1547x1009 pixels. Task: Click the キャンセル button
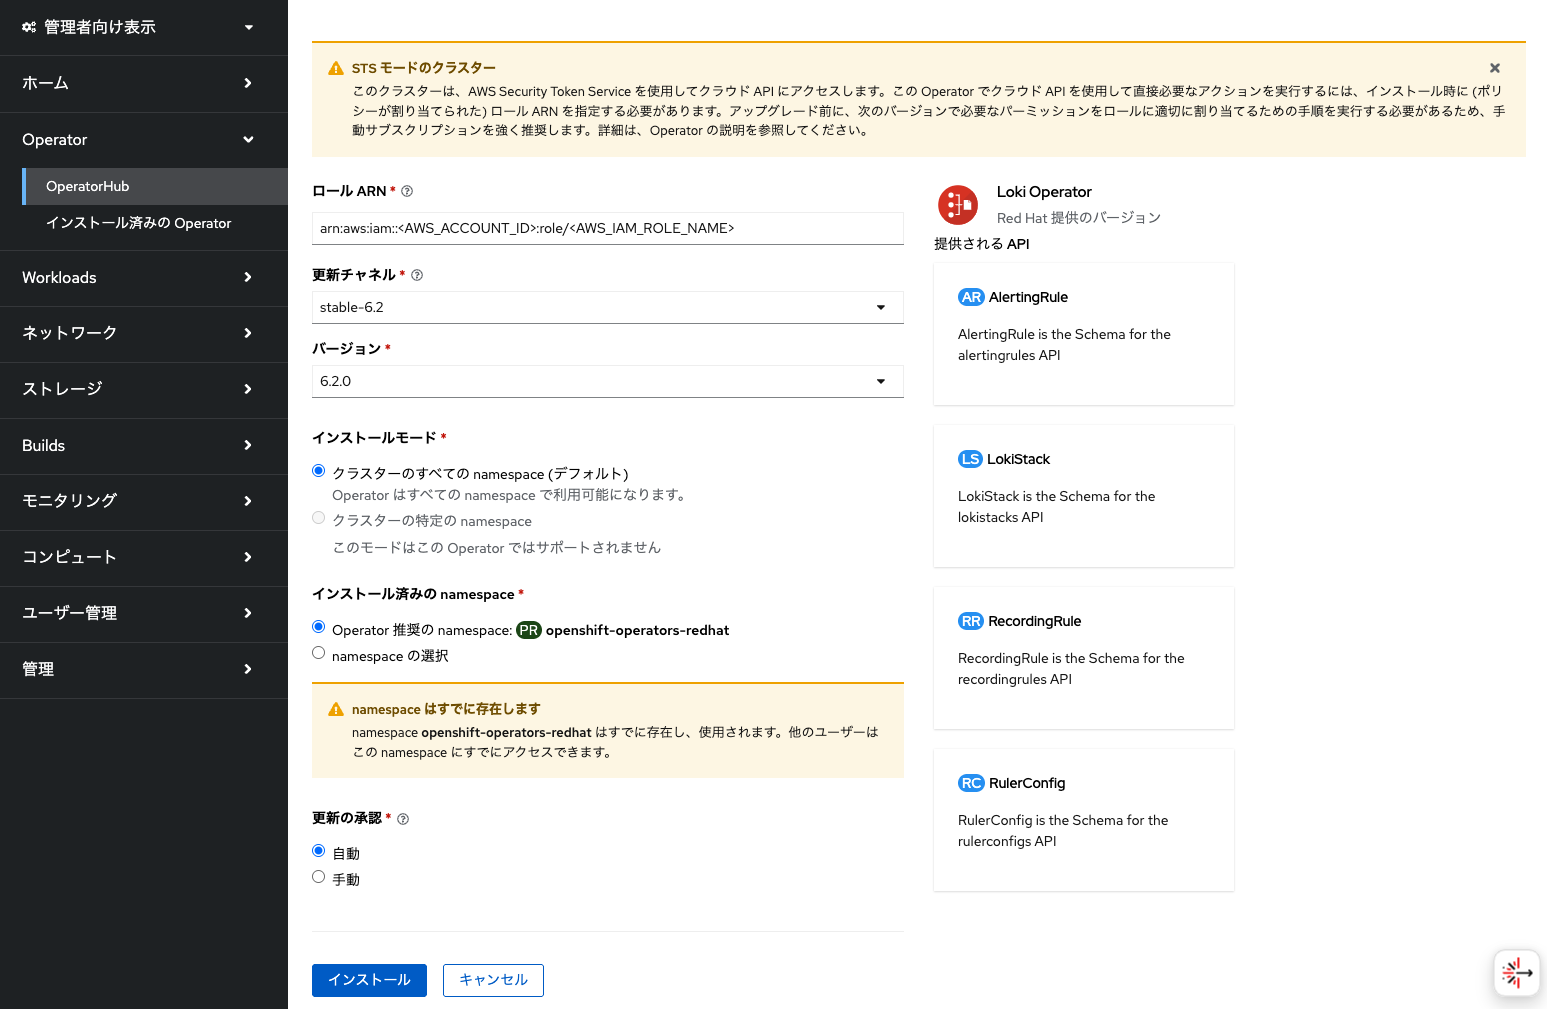coord(493,980)
